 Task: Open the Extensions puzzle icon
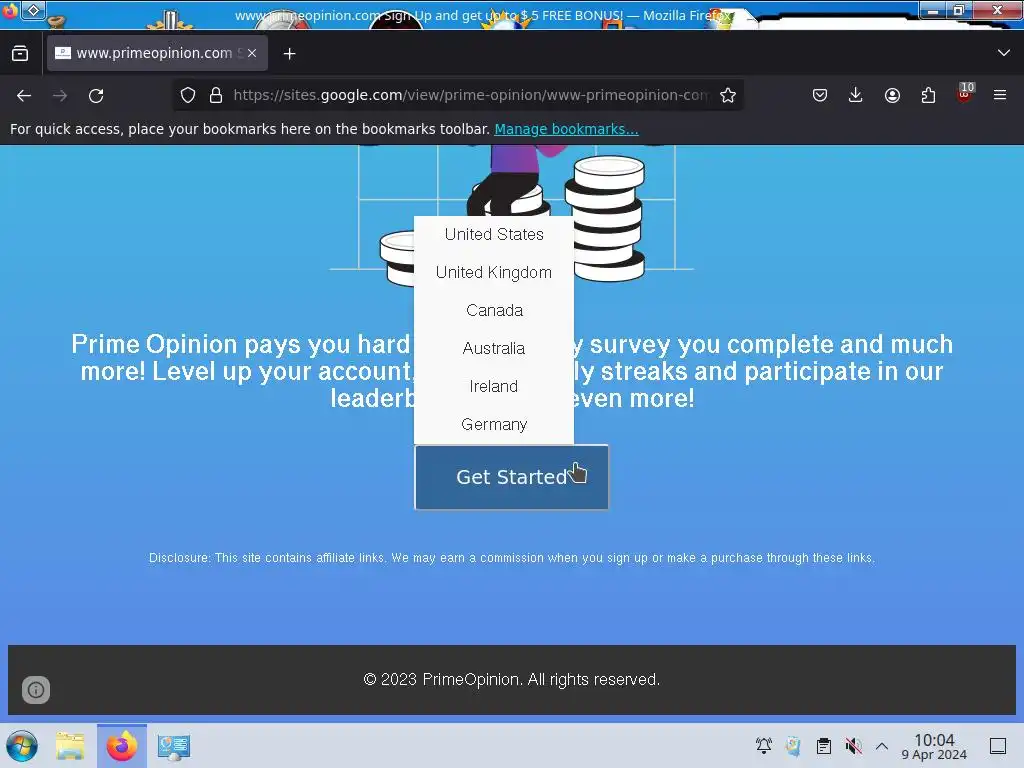tap(928, 95)
